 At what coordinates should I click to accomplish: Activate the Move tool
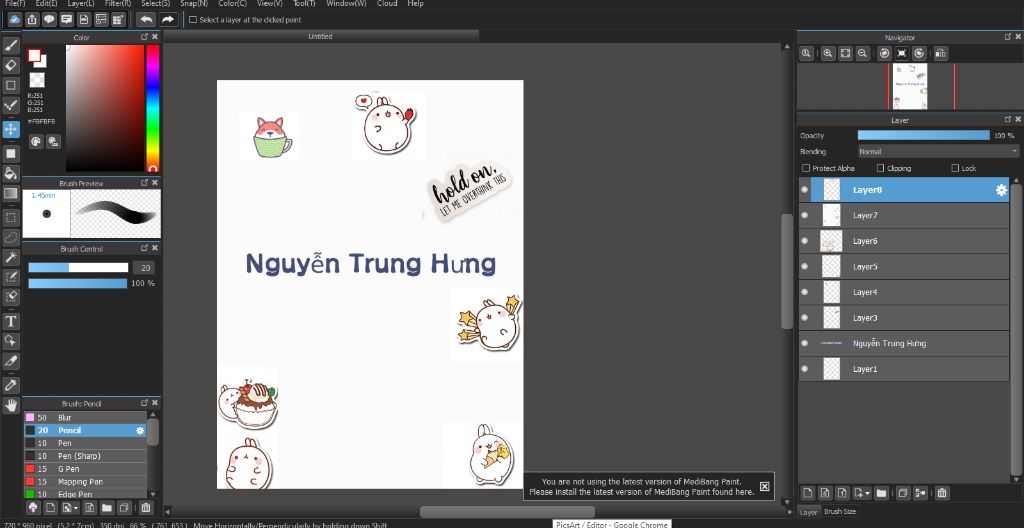(x=10, y=129)
